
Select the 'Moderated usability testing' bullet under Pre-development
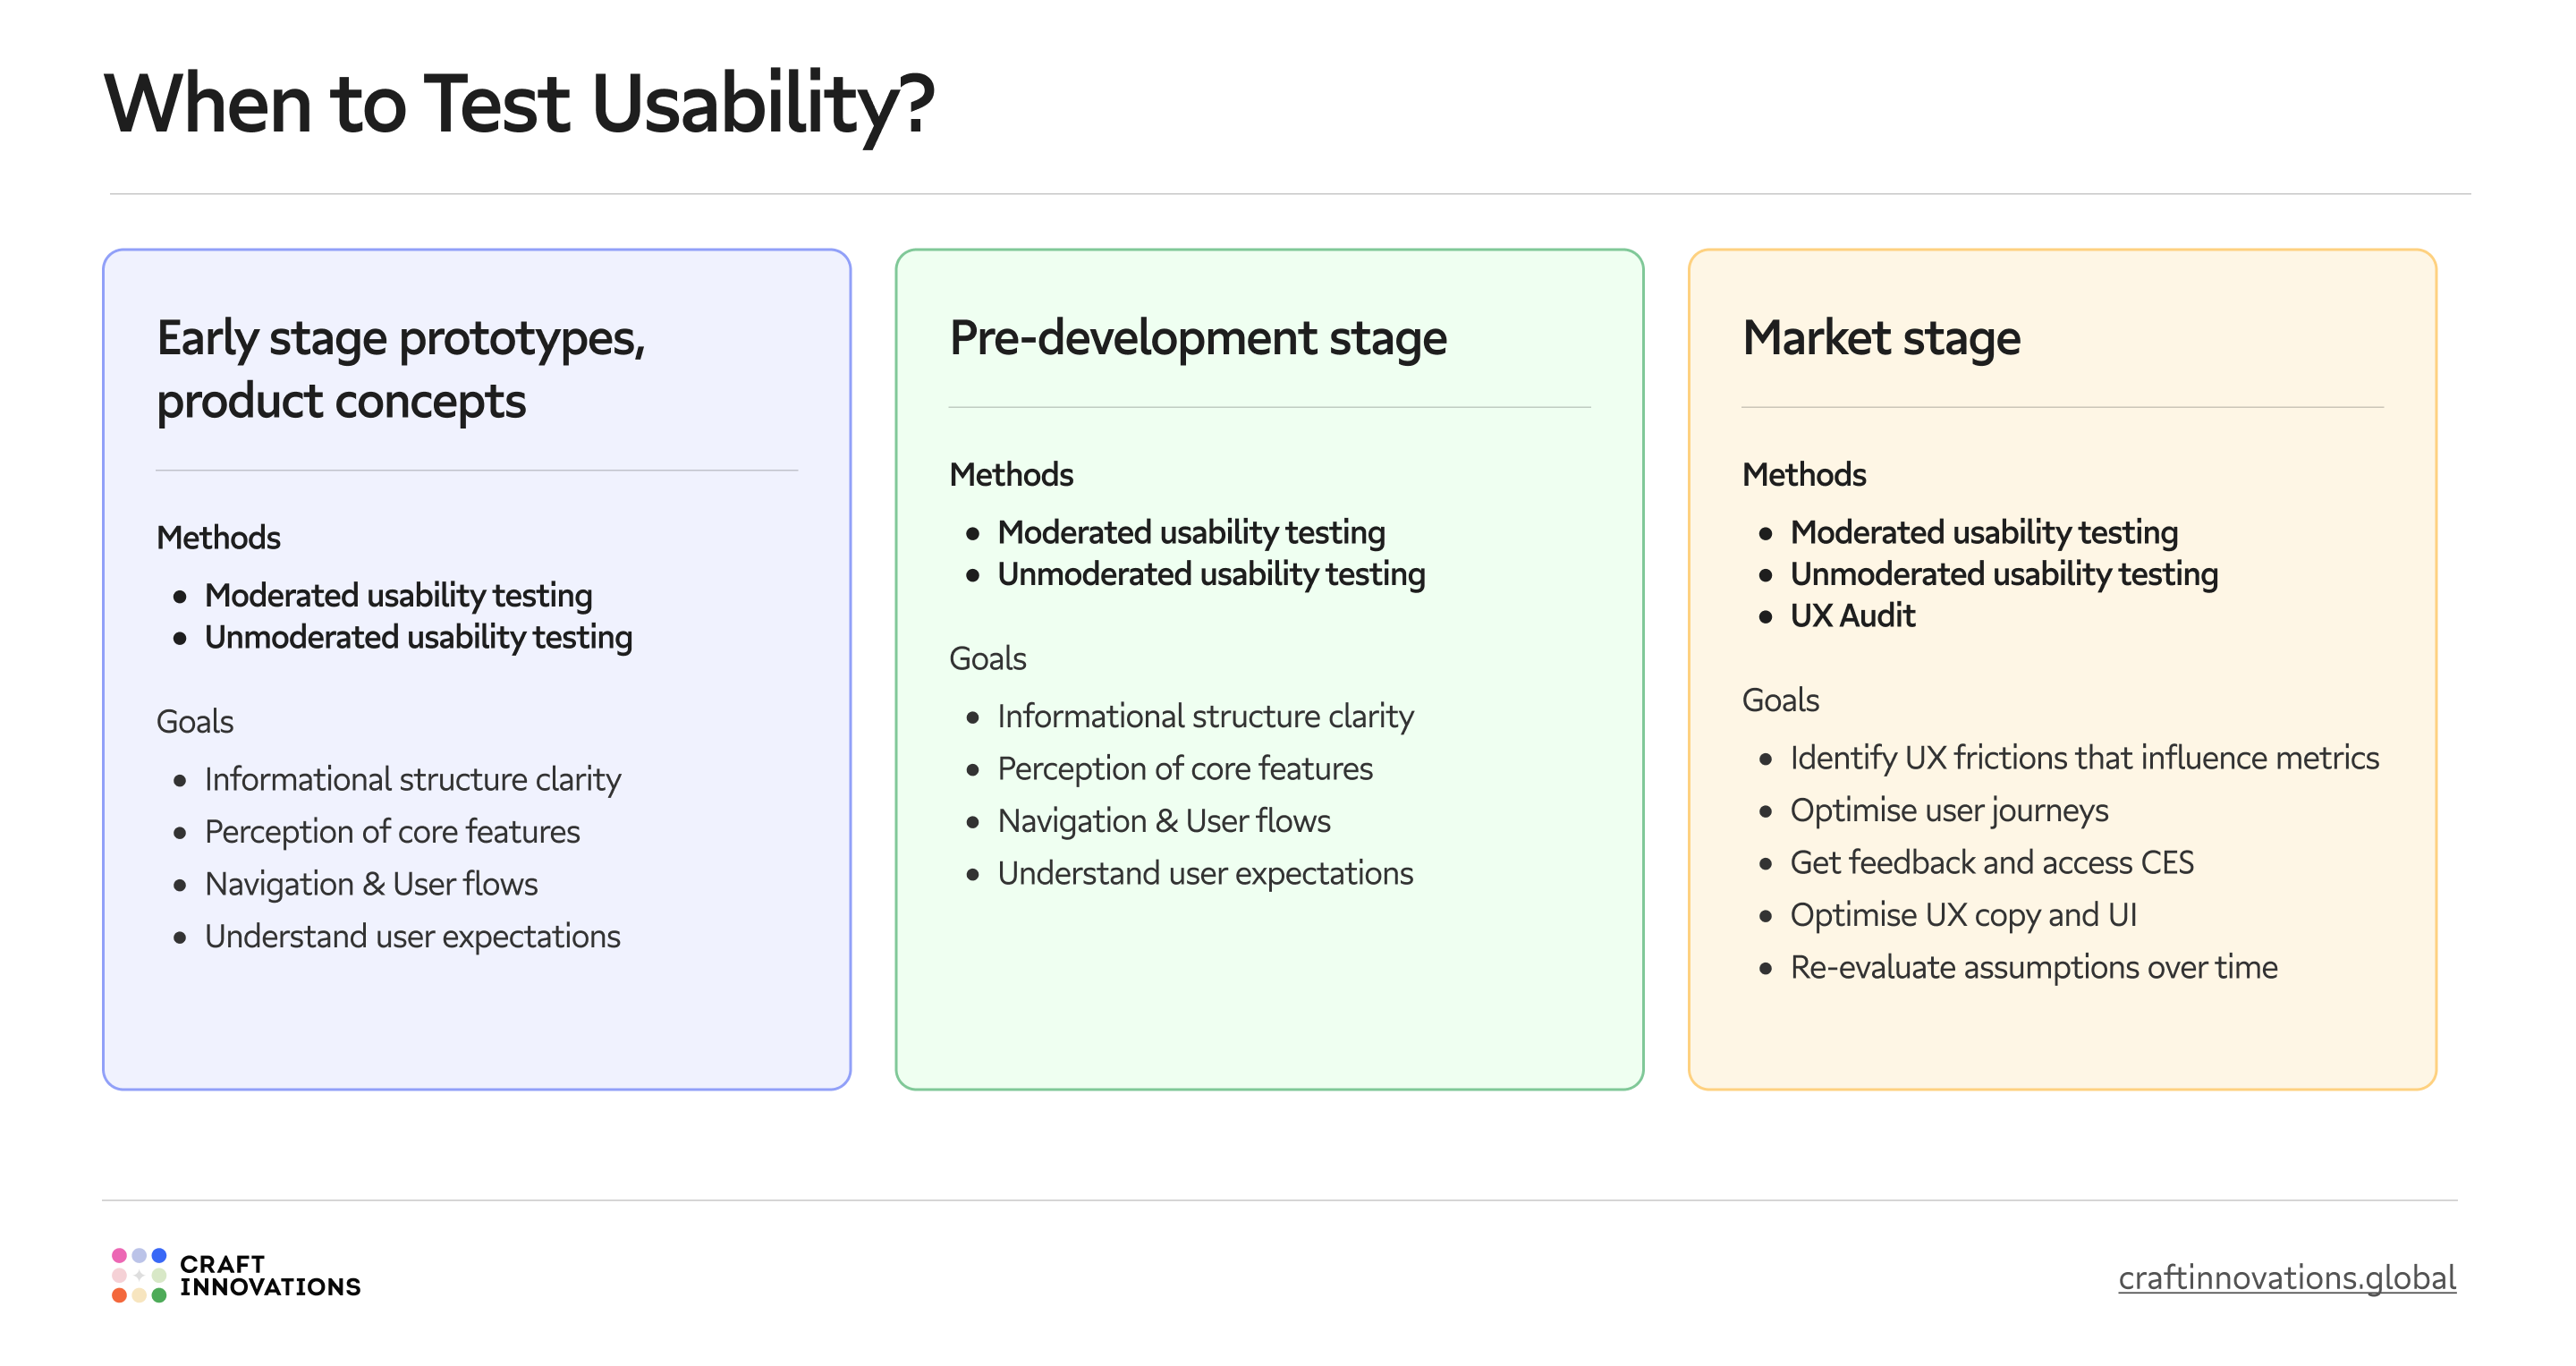pyautogui.click(x=1191, y=532)
